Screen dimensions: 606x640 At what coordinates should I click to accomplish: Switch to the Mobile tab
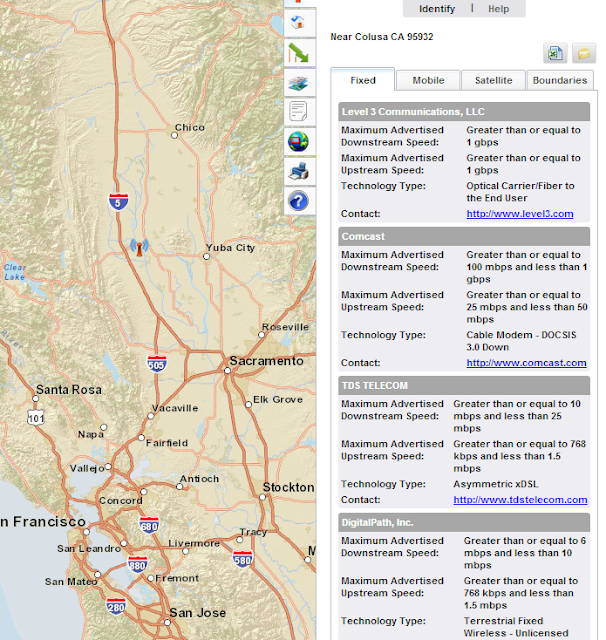click(x=428, y=80)
